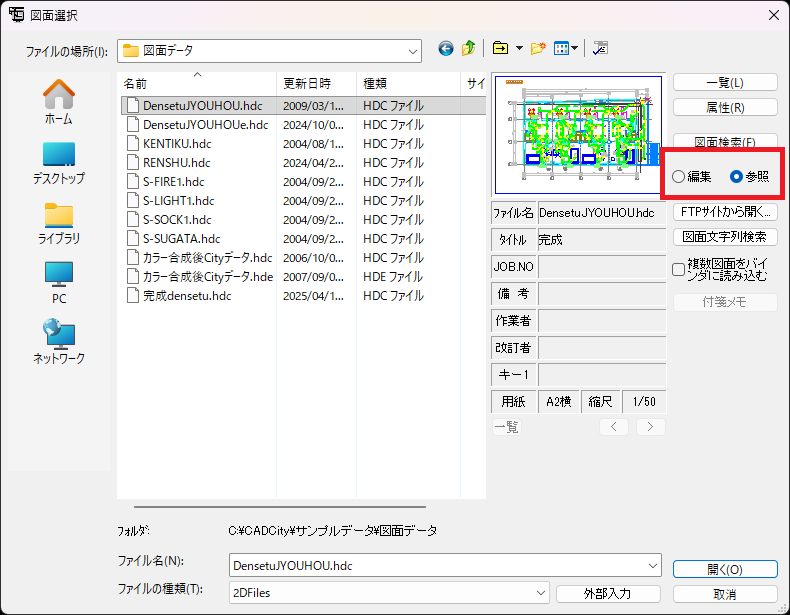The image size is (790, 615).
Task: Click the 2025/04/1... date cell
Action: pos(313,296)
